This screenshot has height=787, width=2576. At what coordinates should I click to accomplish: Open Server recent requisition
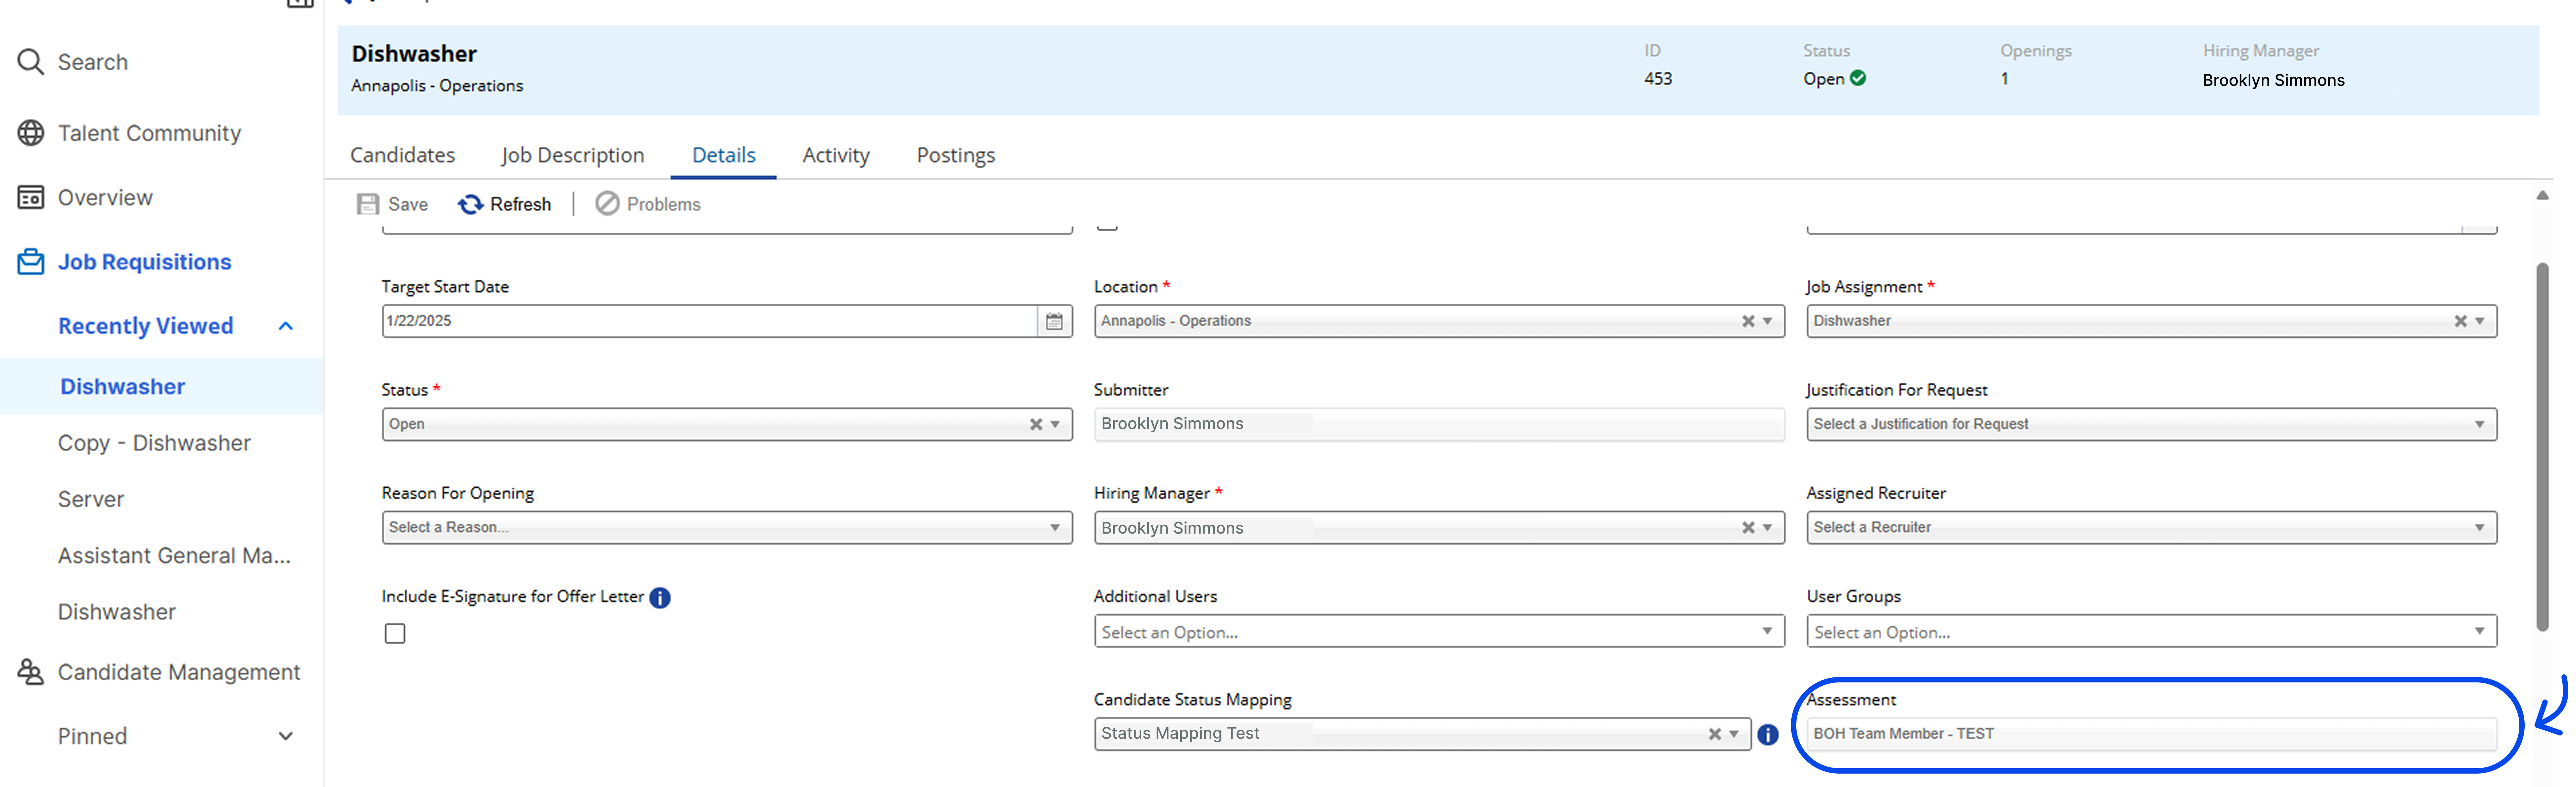click(x=91, y=499)
